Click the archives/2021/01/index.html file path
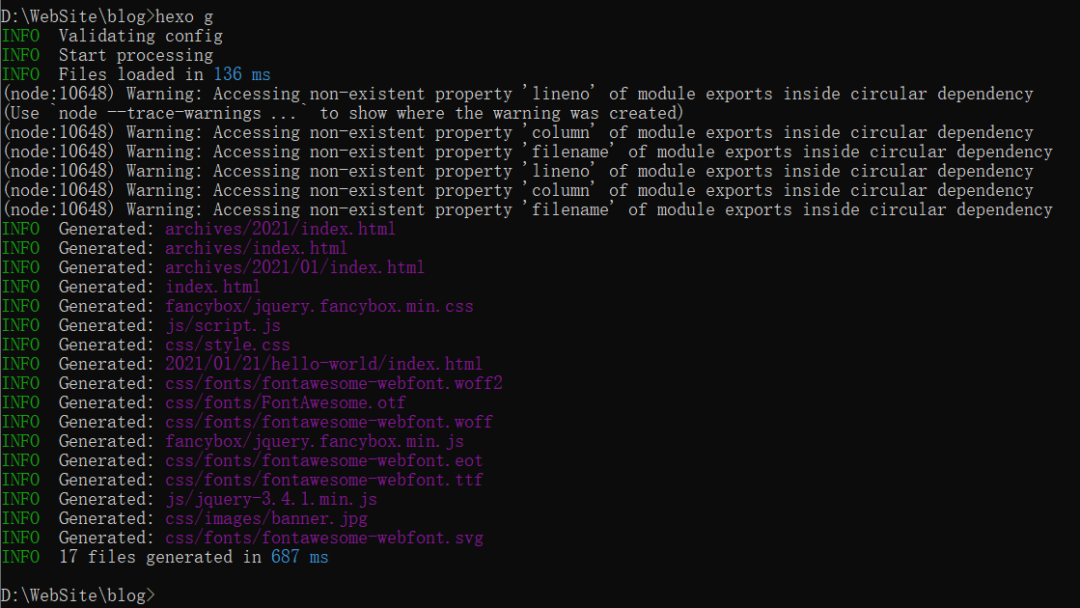Viewport: 1080px width, 608px height. coord(294,267)
